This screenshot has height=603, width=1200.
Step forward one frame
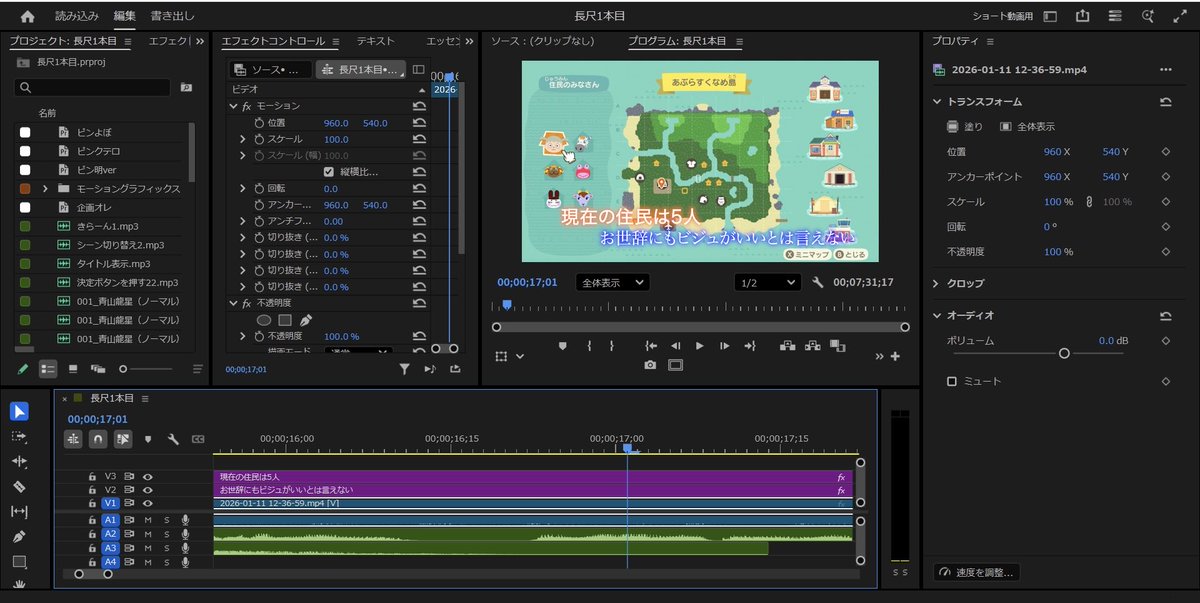pyautogui.click(x=725, y=346)
